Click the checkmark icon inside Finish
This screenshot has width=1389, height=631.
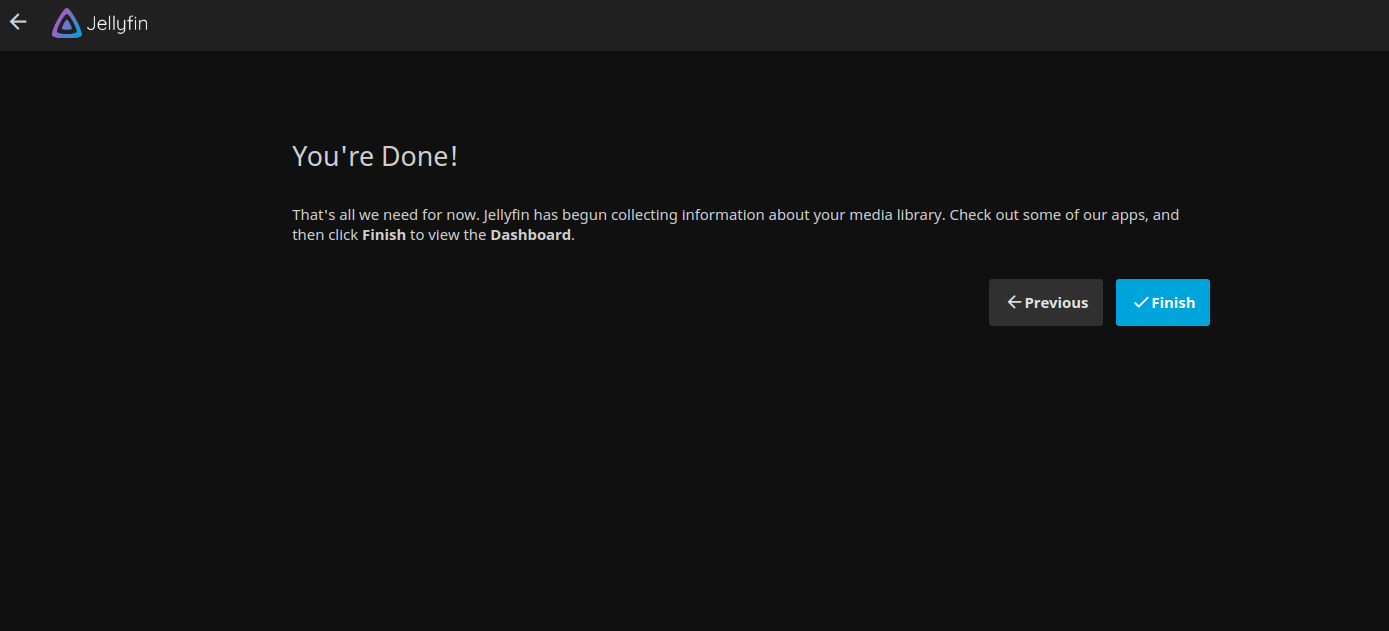pos(1140,302)
